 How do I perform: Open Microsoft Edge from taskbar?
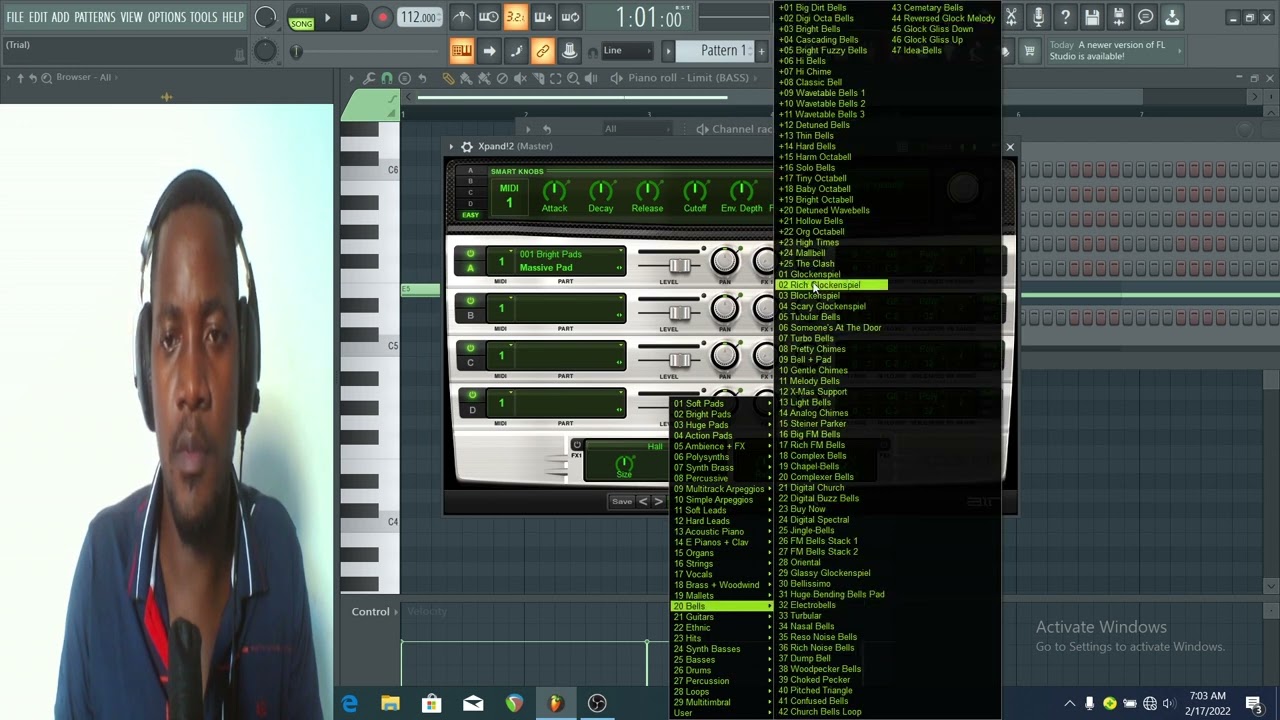click(349, 704)
